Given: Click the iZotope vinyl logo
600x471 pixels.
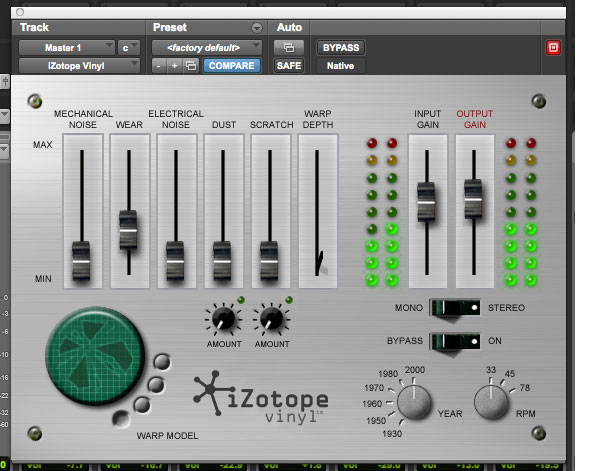Looking at the screenshot, I should coord(261,398).
